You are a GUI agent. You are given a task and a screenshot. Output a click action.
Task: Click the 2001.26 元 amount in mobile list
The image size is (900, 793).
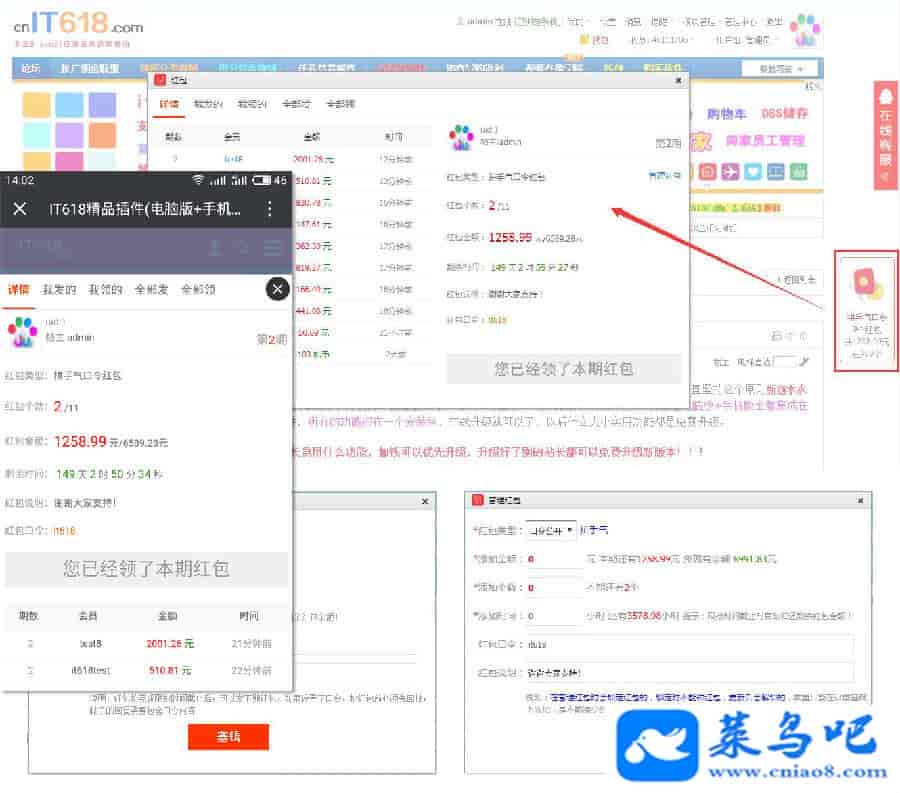click(x=170, y=644)
